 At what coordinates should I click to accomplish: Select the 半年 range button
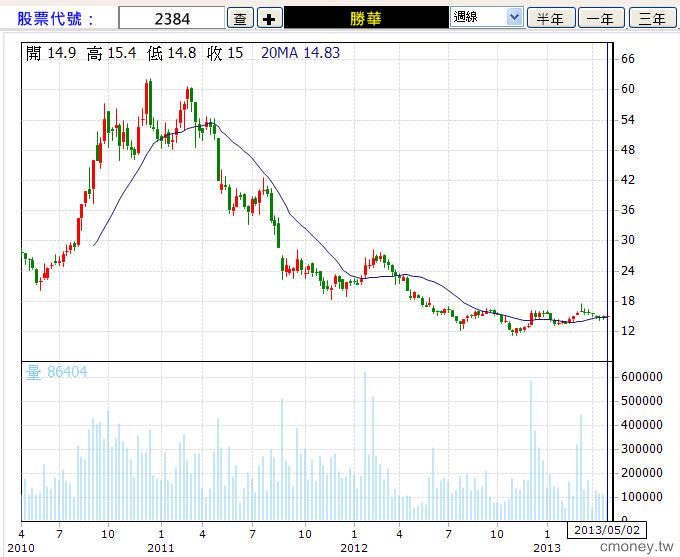coord(551,19)
